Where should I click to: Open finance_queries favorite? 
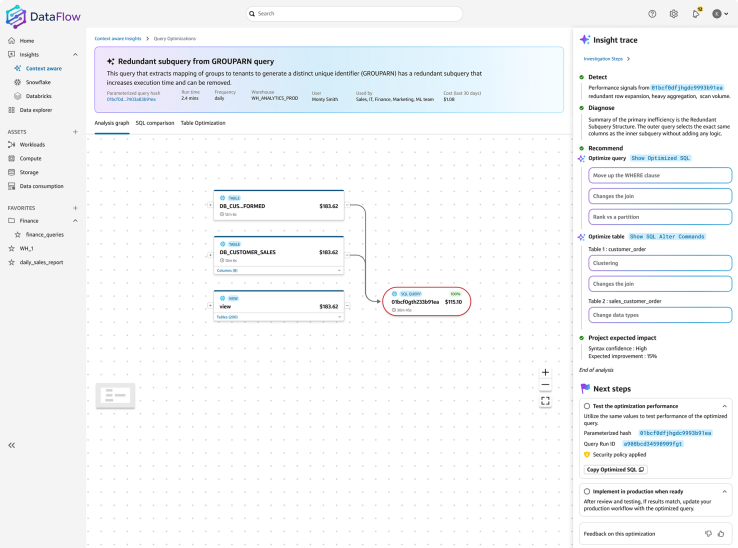(44, 235)
